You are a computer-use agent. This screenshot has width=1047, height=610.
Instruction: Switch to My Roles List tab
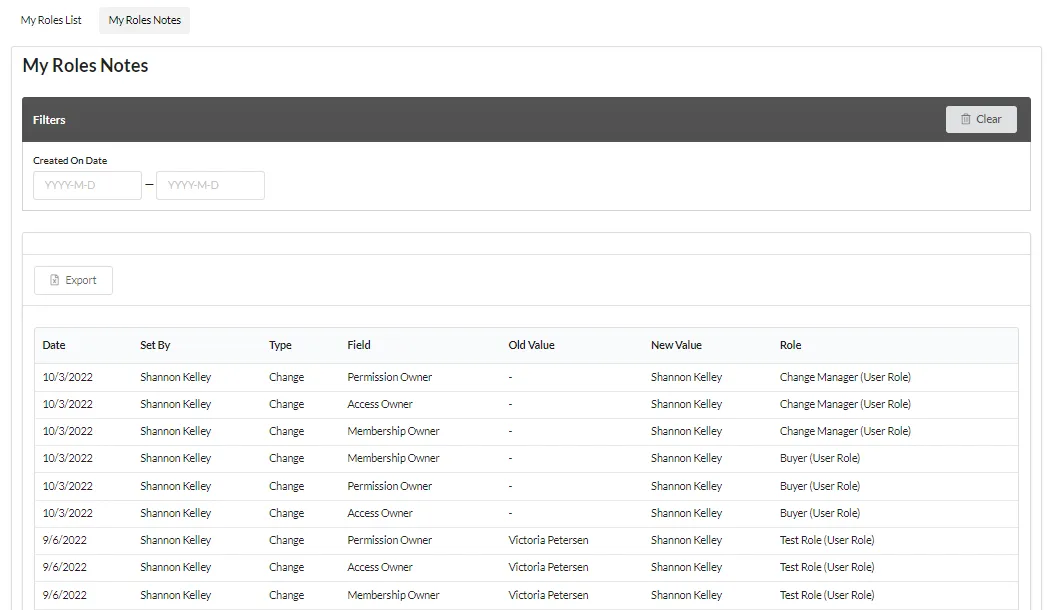tap(51, 20)
